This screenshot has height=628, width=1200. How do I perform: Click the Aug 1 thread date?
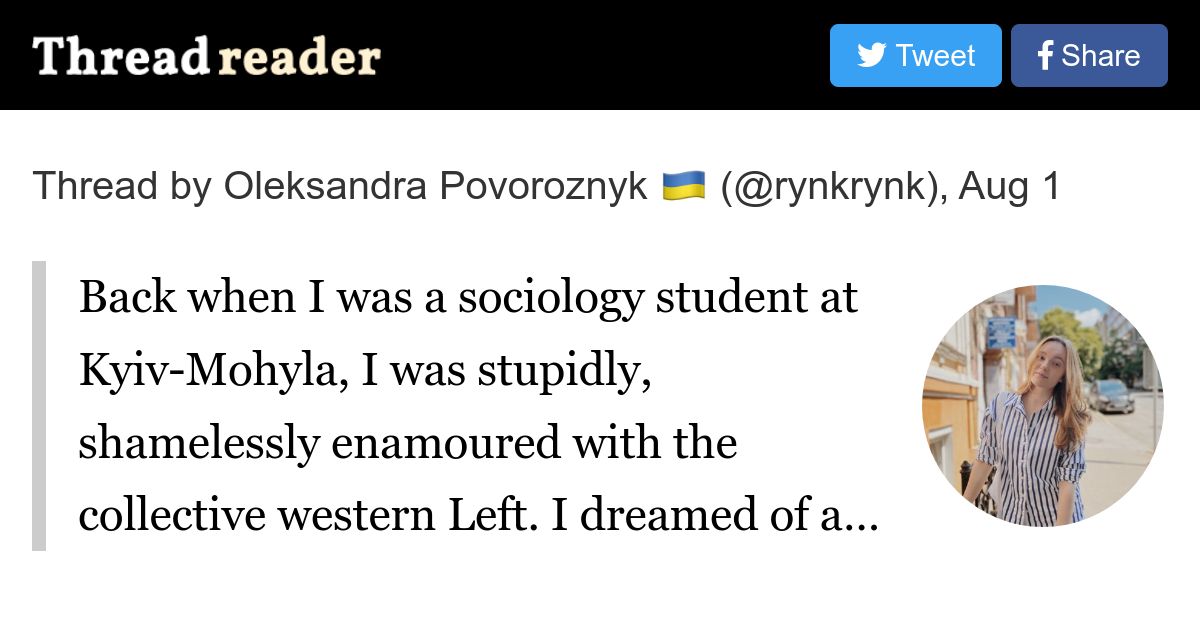[x=1010, y=187]
